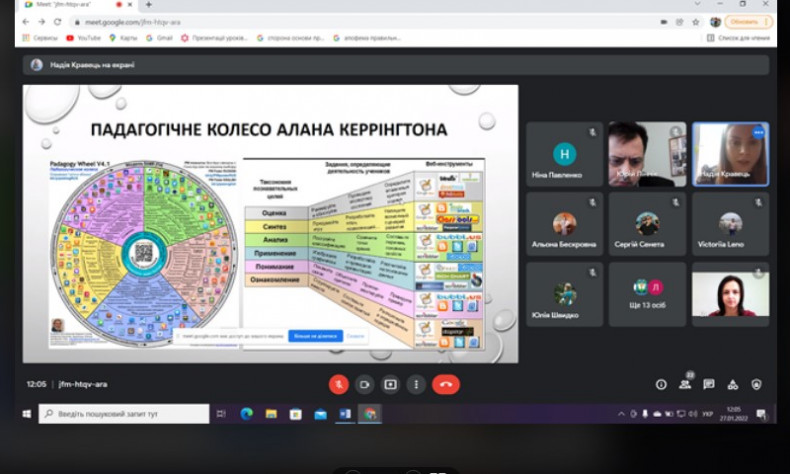Screen dimensions: 790x474
Task: Open the reading list button
Action: point(739,38)
